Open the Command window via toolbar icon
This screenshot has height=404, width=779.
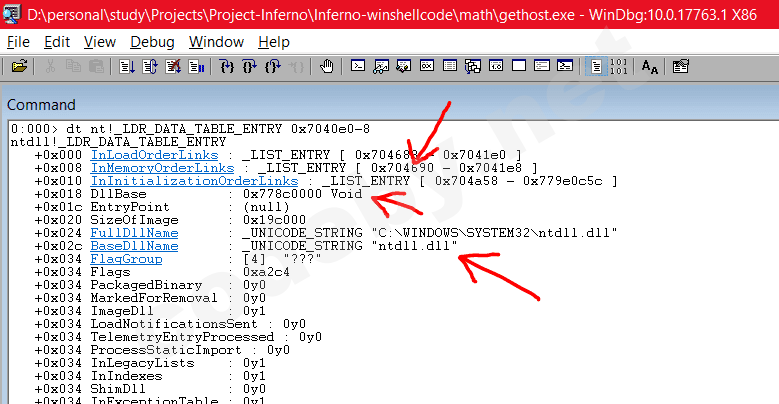click(x=358, y=66)
